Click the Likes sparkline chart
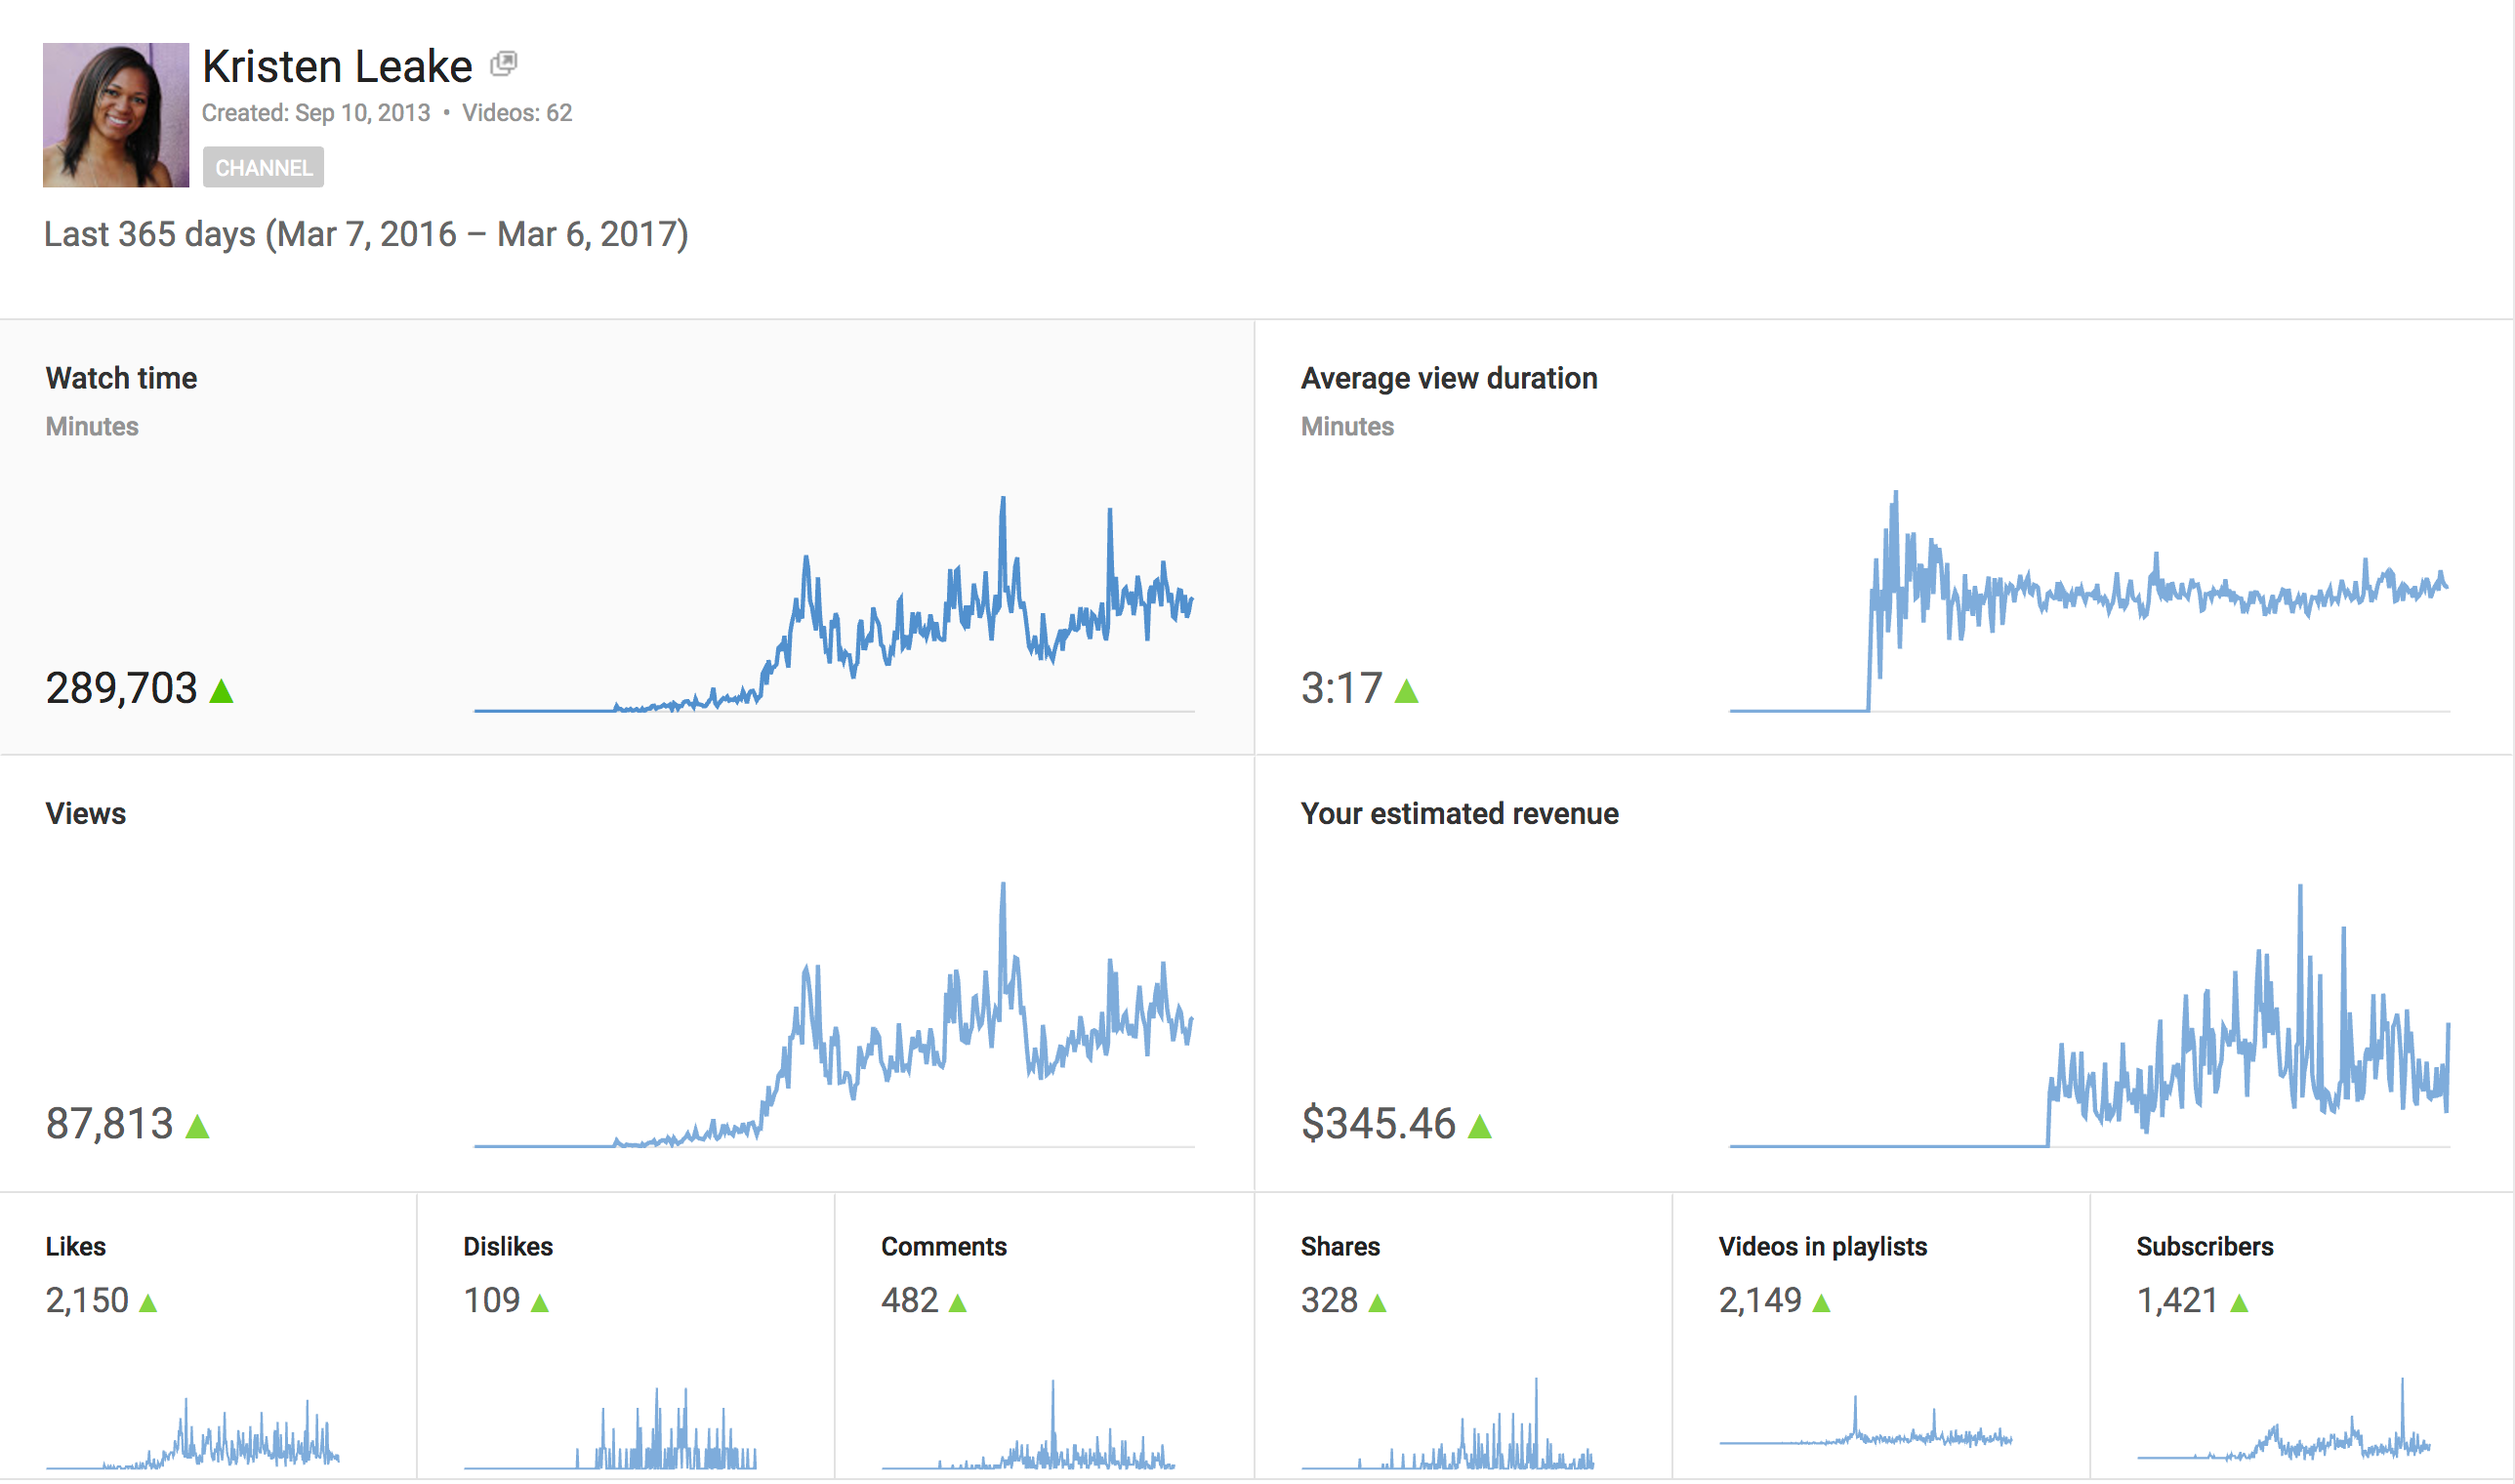Image resolution: width=2515 pixels, height=1484 pixels. pyautogui.click(x=193, y=1434)
